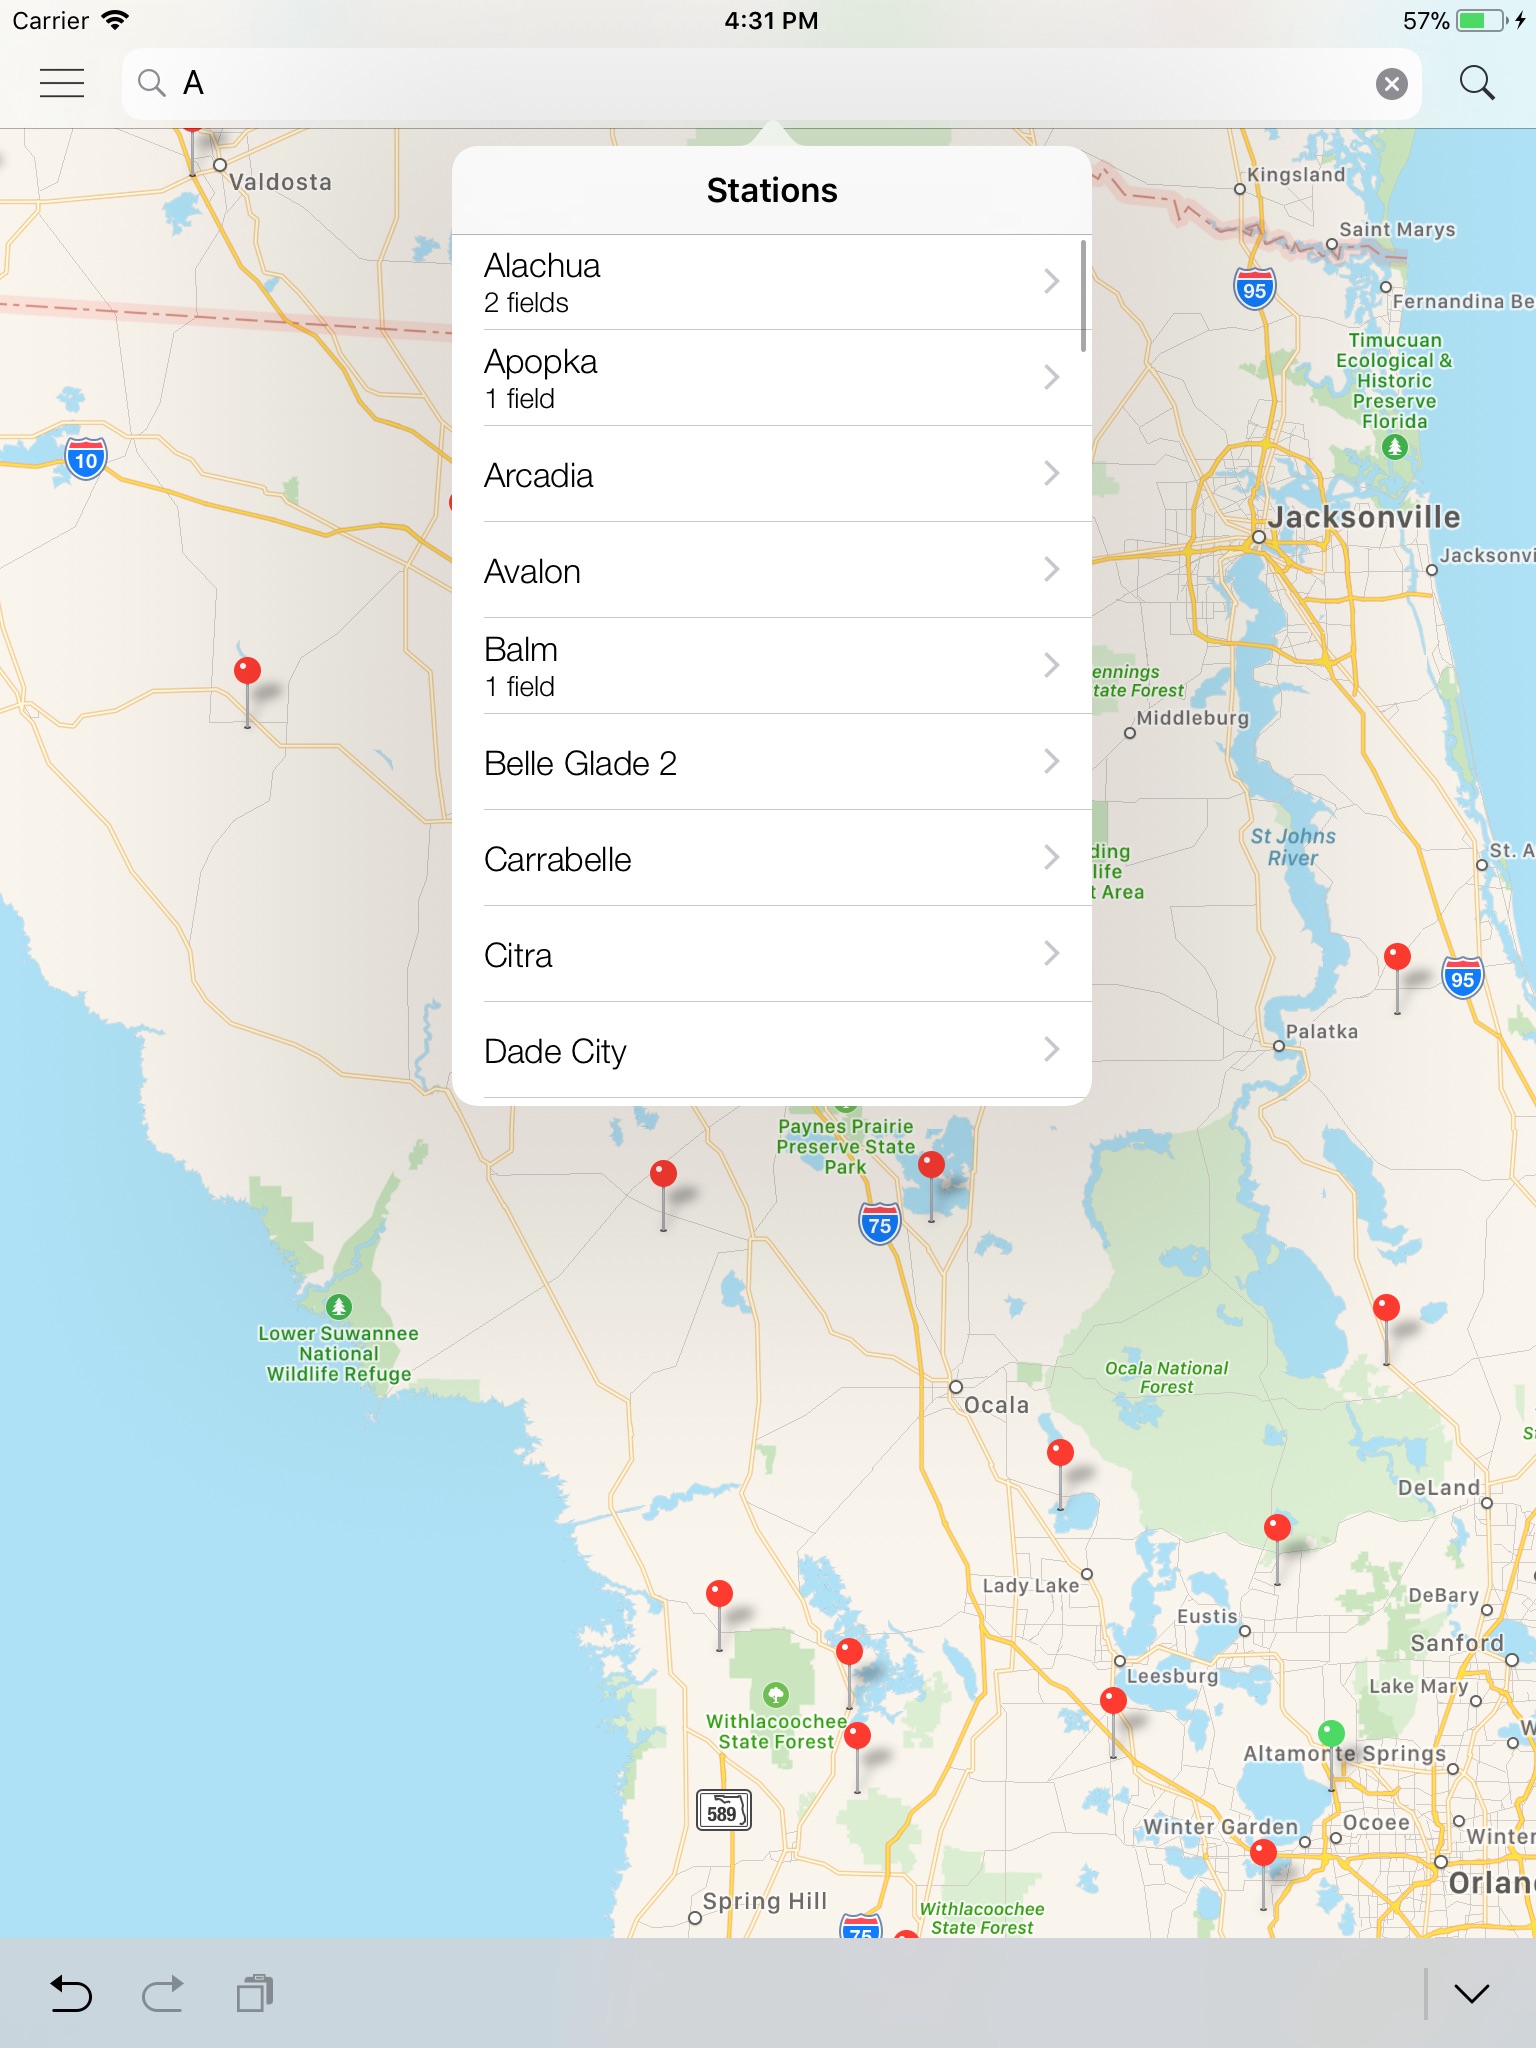Tap the St Johns River label
The height and width of the screenshot is (2048, 1536).
pos(1293,847)
